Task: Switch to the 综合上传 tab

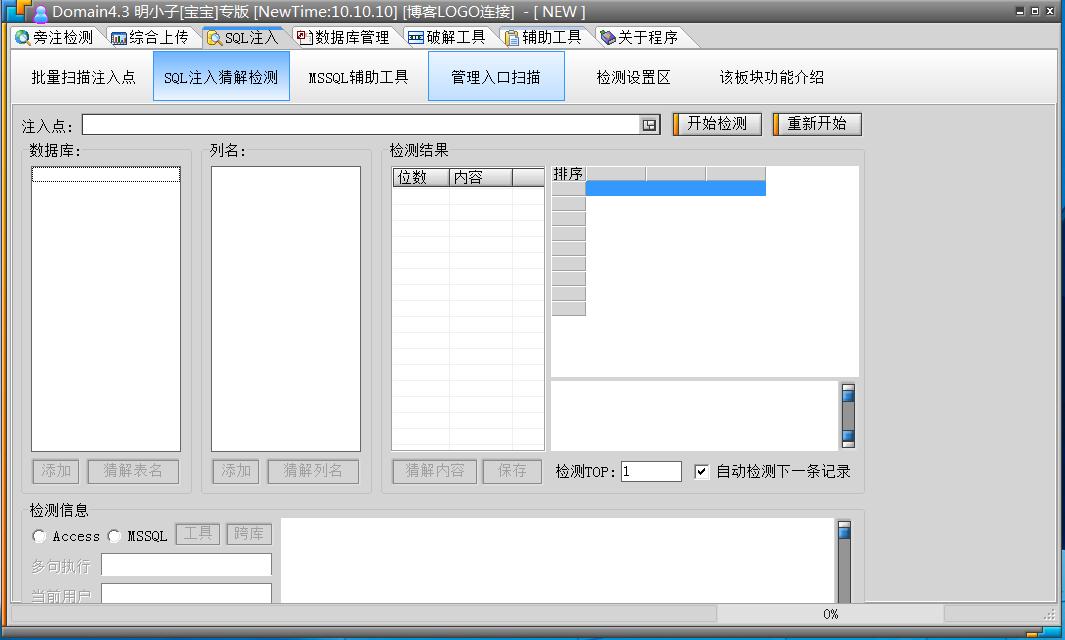Action: 150,37
